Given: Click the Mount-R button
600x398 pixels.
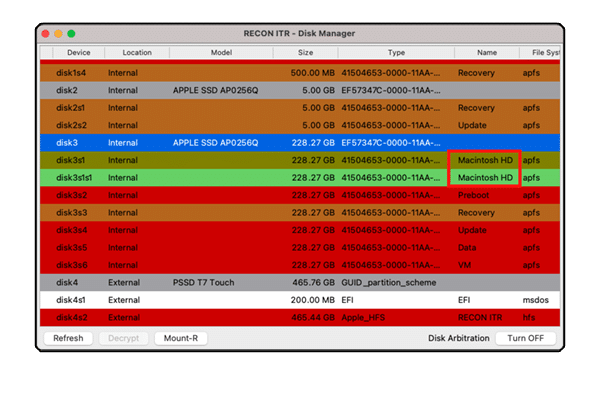Looking at the screenshot, I should (181, 338).
